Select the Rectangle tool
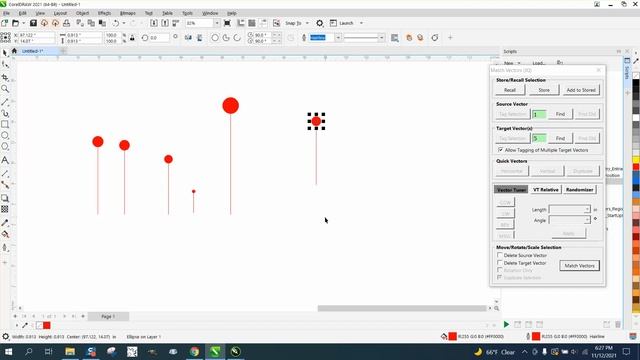Viewport: 640px width, 360px height. (5, 124)
